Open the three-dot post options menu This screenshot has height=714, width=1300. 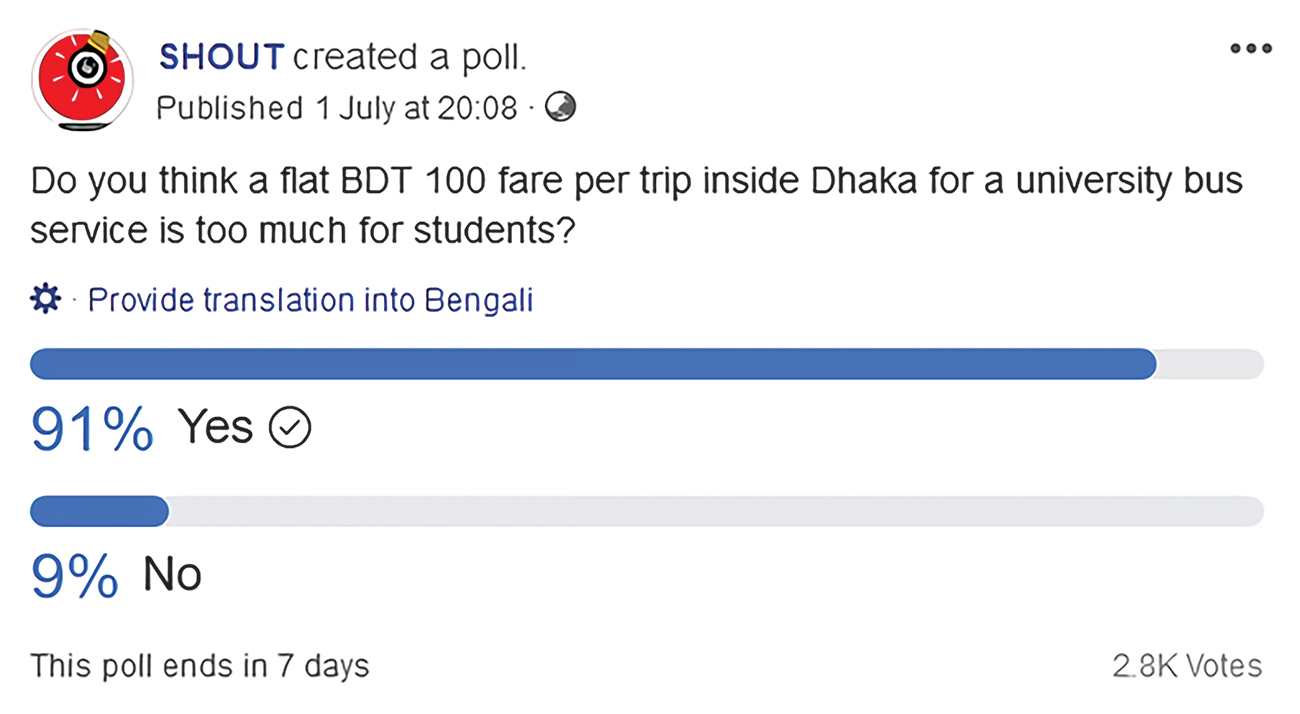(x=1250, y=48)
